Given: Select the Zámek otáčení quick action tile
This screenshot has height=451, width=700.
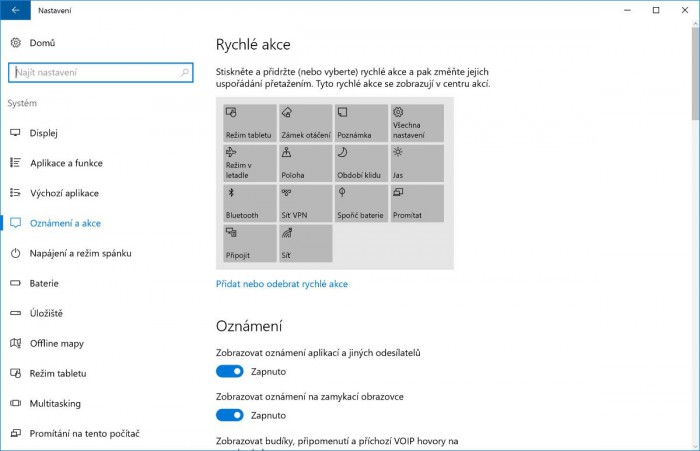Looking at the screenshot, I should tap(304, 123).
